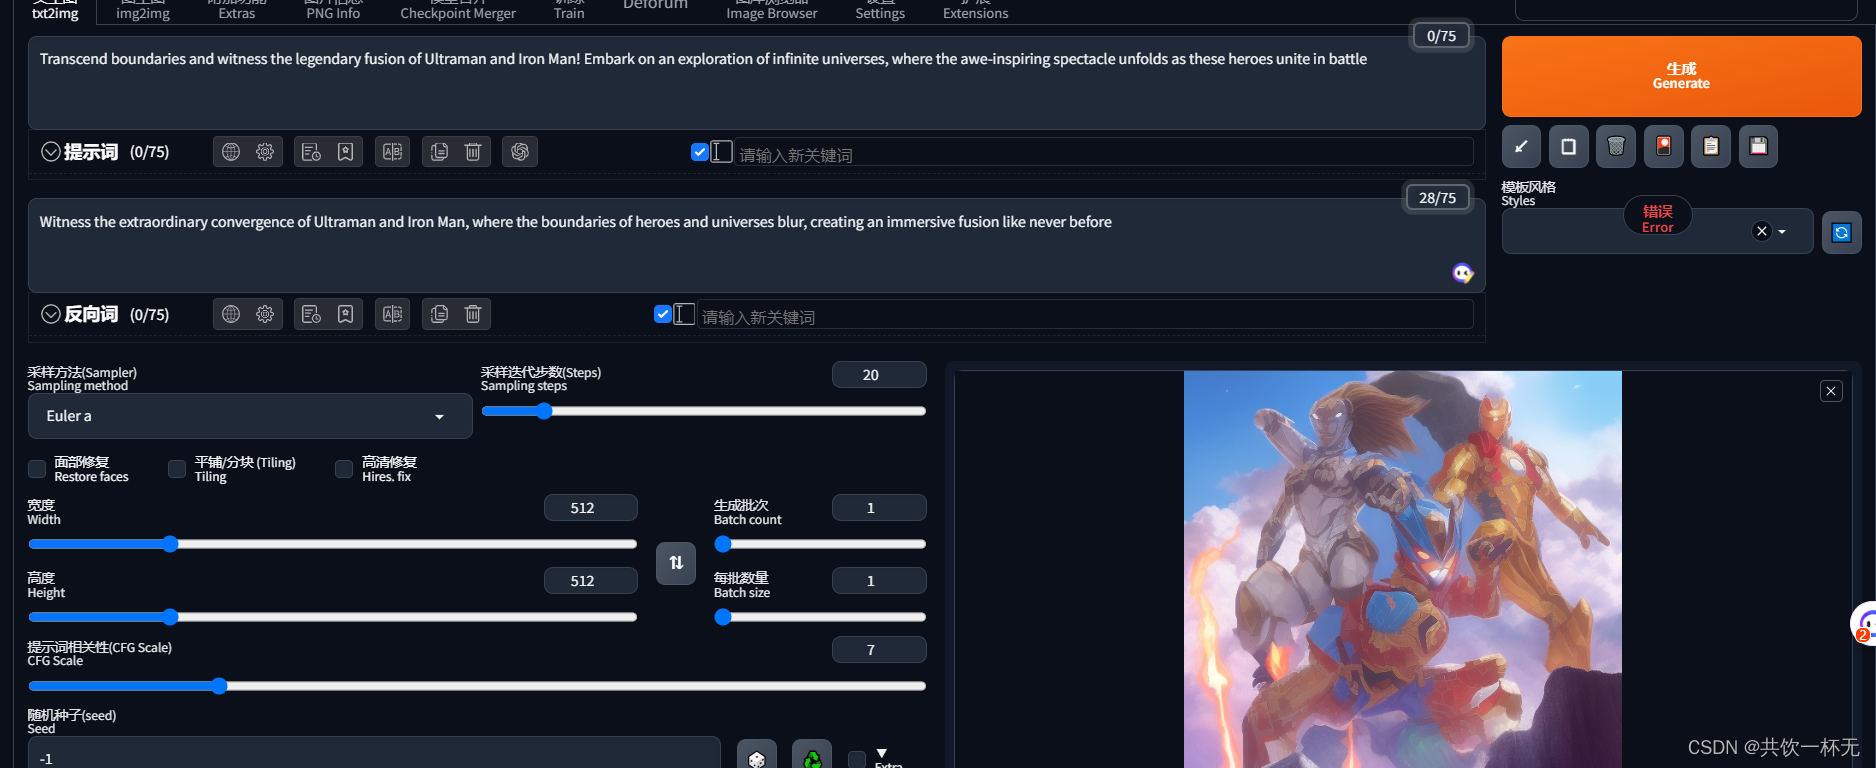Adjust the CFG Scale slider
This screenshot has height=768, width=1876.
pos(477,686)
